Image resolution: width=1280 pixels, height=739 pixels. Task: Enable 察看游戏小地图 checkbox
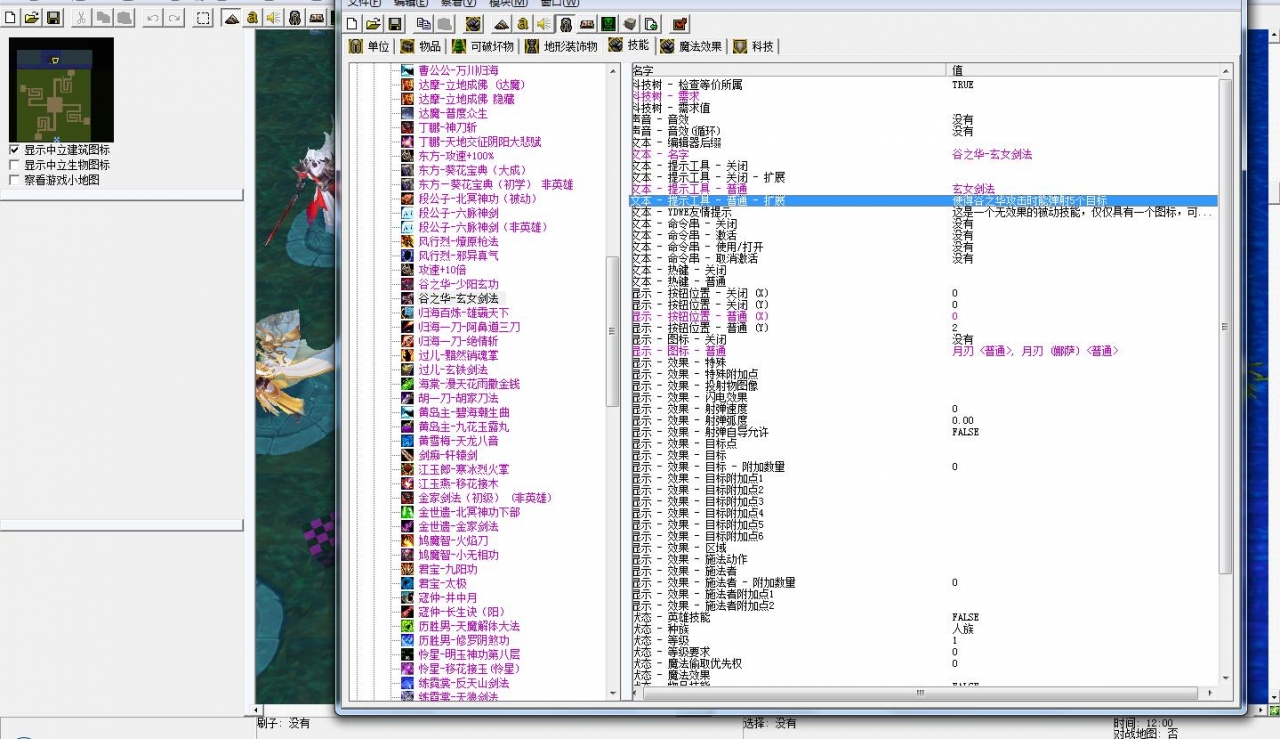pos(14,180)
